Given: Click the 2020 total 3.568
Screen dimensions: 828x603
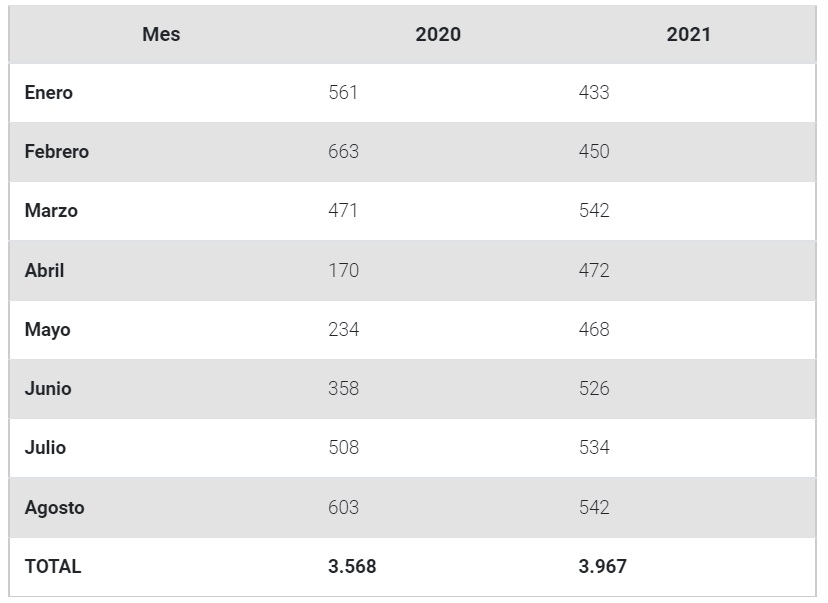Looking at the screenshot, I should pos(352,566).
